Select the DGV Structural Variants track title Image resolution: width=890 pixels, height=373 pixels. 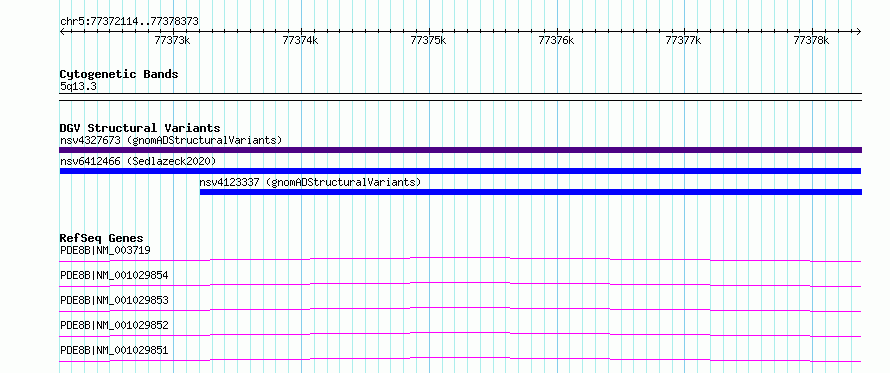(140, 128)
